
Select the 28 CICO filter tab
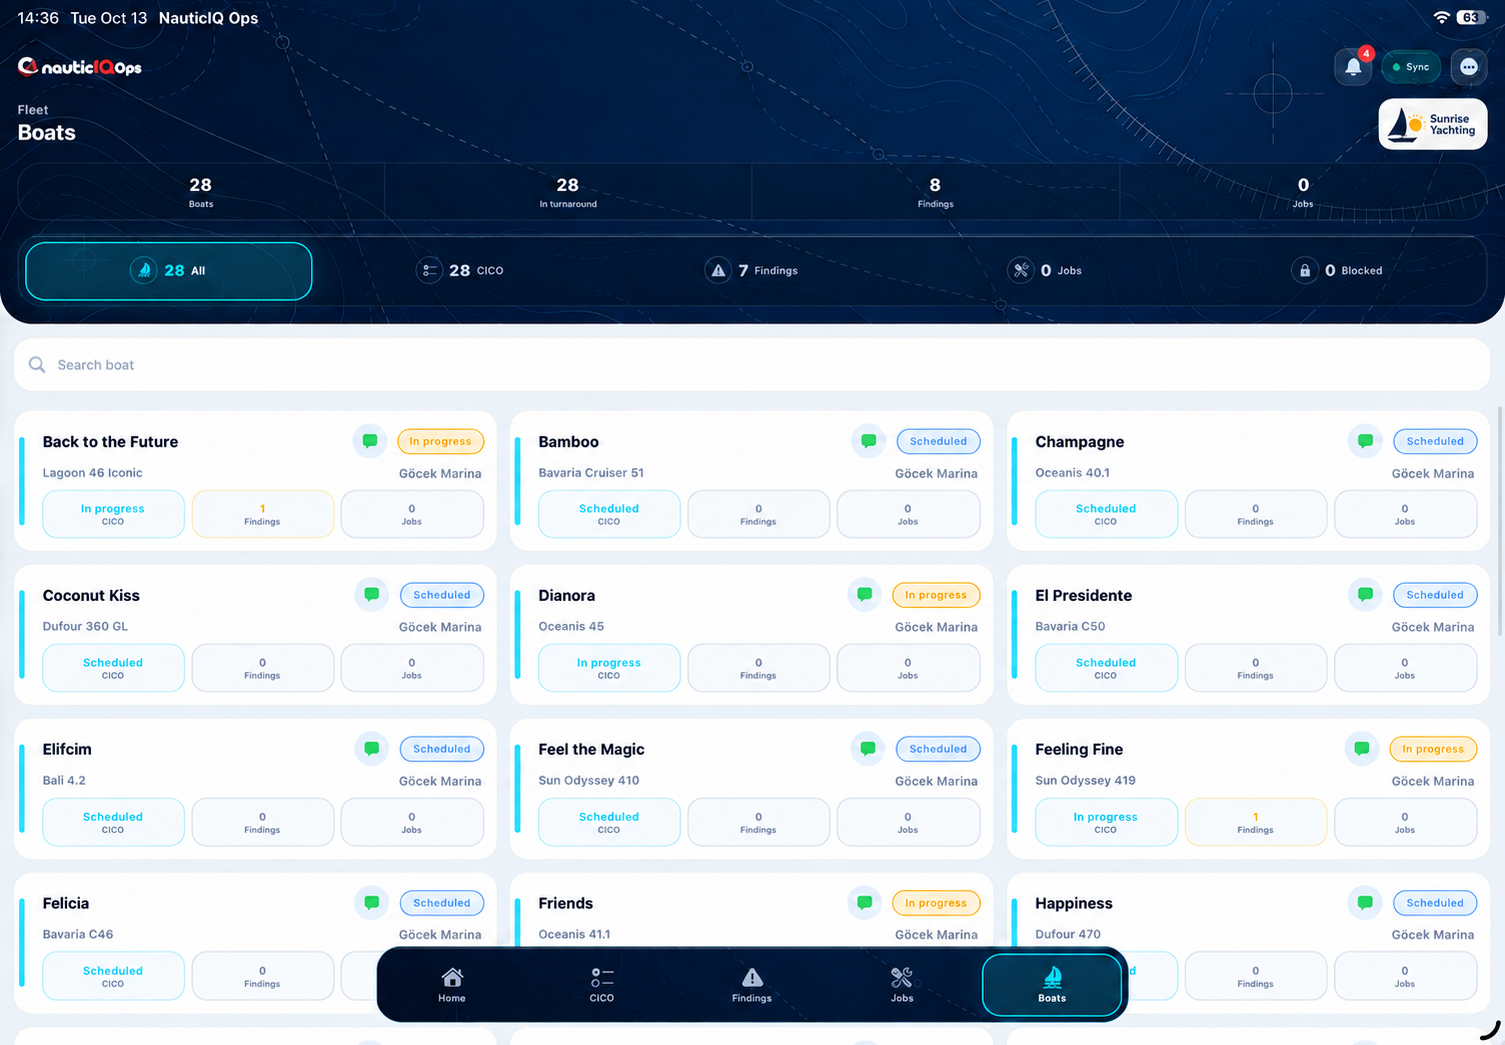(460, 271)
